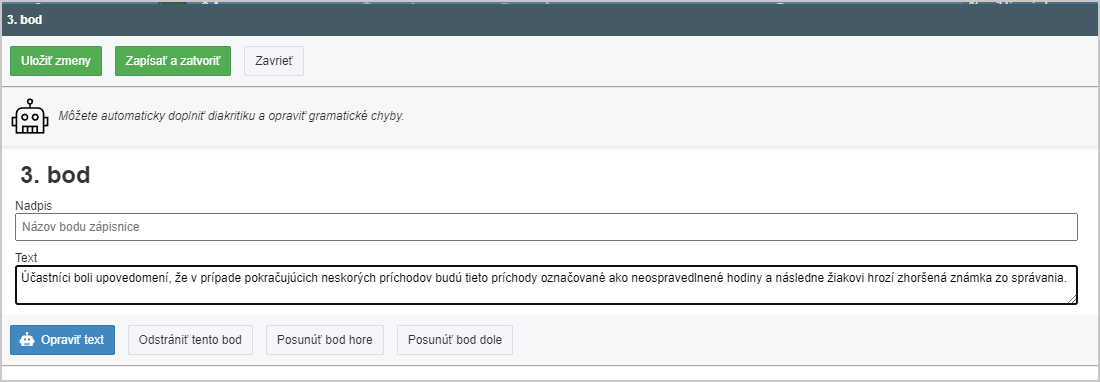Click the textarea resize handle corner
Viewport: 1100px width, 382px height.
[x=1071, y=299]
